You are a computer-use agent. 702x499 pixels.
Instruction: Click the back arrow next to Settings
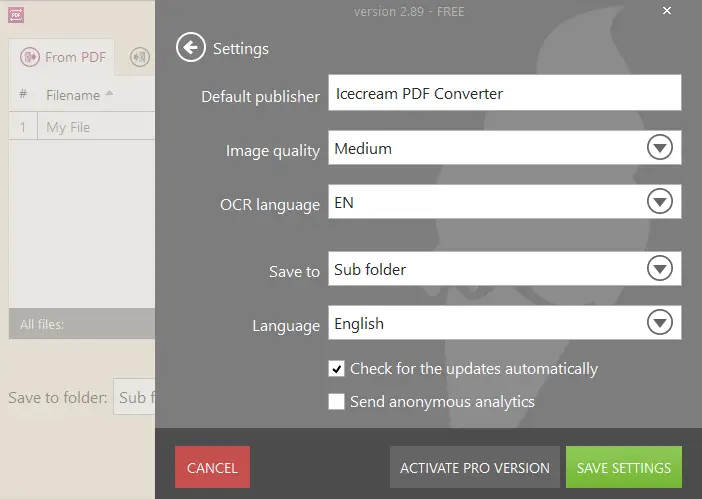click(190, 47)
